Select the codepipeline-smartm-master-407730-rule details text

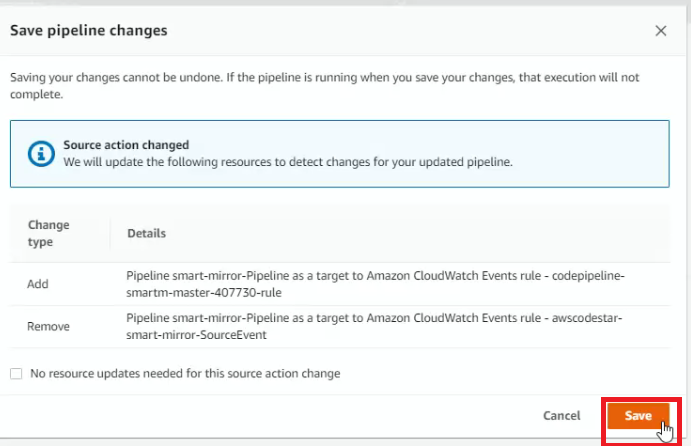(375, 284)
